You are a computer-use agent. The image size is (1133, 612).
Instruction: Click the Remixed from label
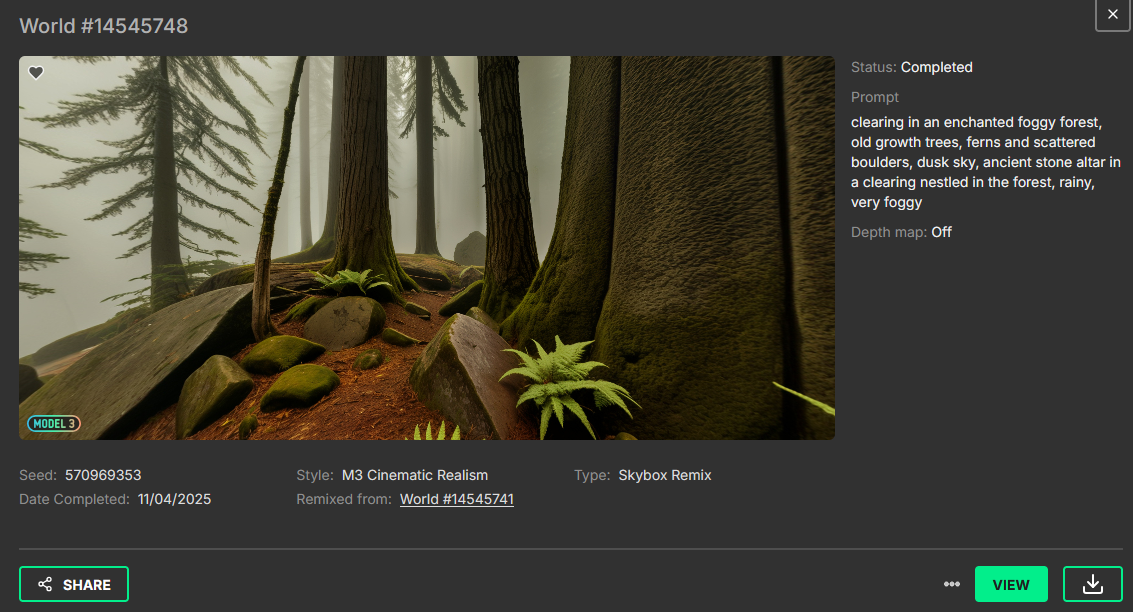(343, 499)
